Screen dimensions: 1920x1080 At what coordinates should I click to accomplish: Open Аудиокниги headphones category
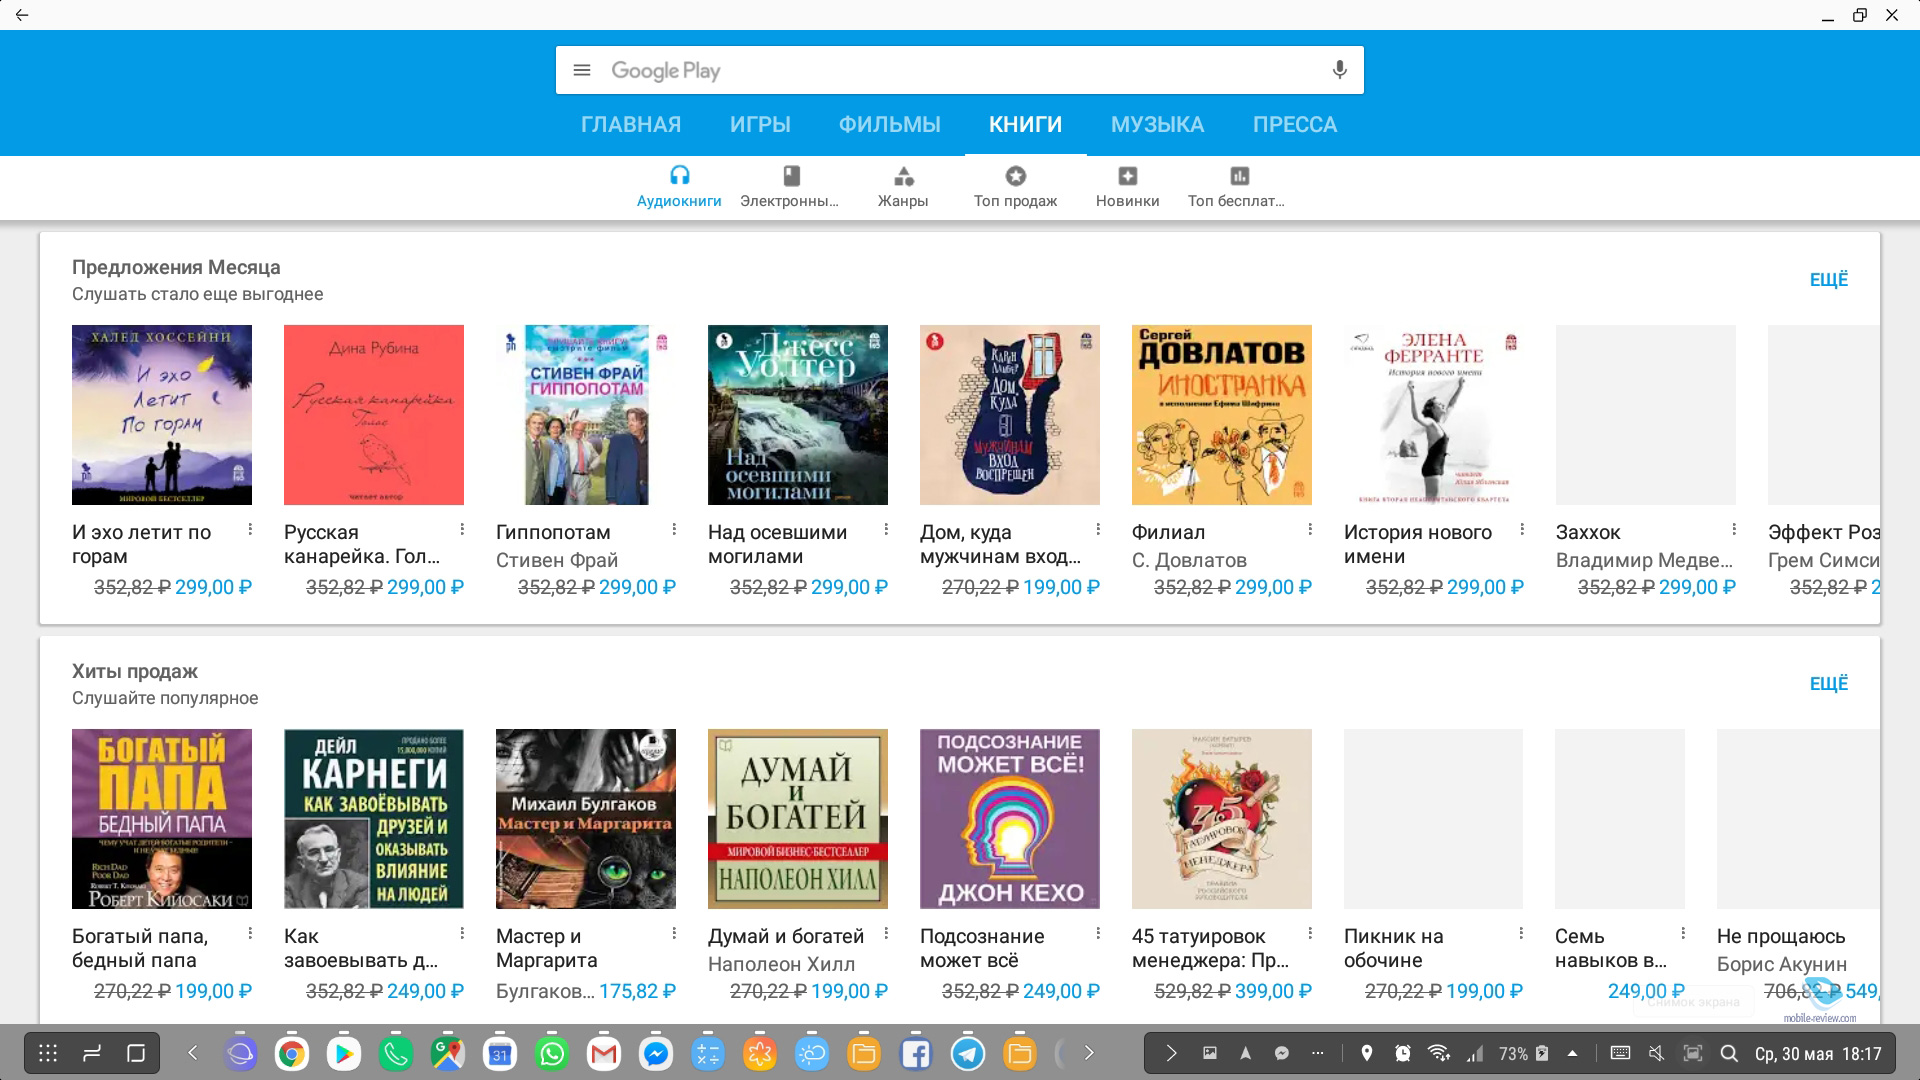pyautogui.click(x=679, y=187)
